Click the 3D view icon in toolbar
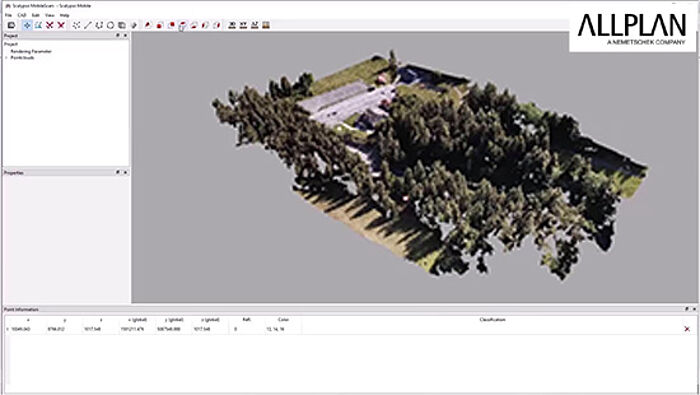Image resolution: width=700 pixels, height=395 pixels. (232, 25)
